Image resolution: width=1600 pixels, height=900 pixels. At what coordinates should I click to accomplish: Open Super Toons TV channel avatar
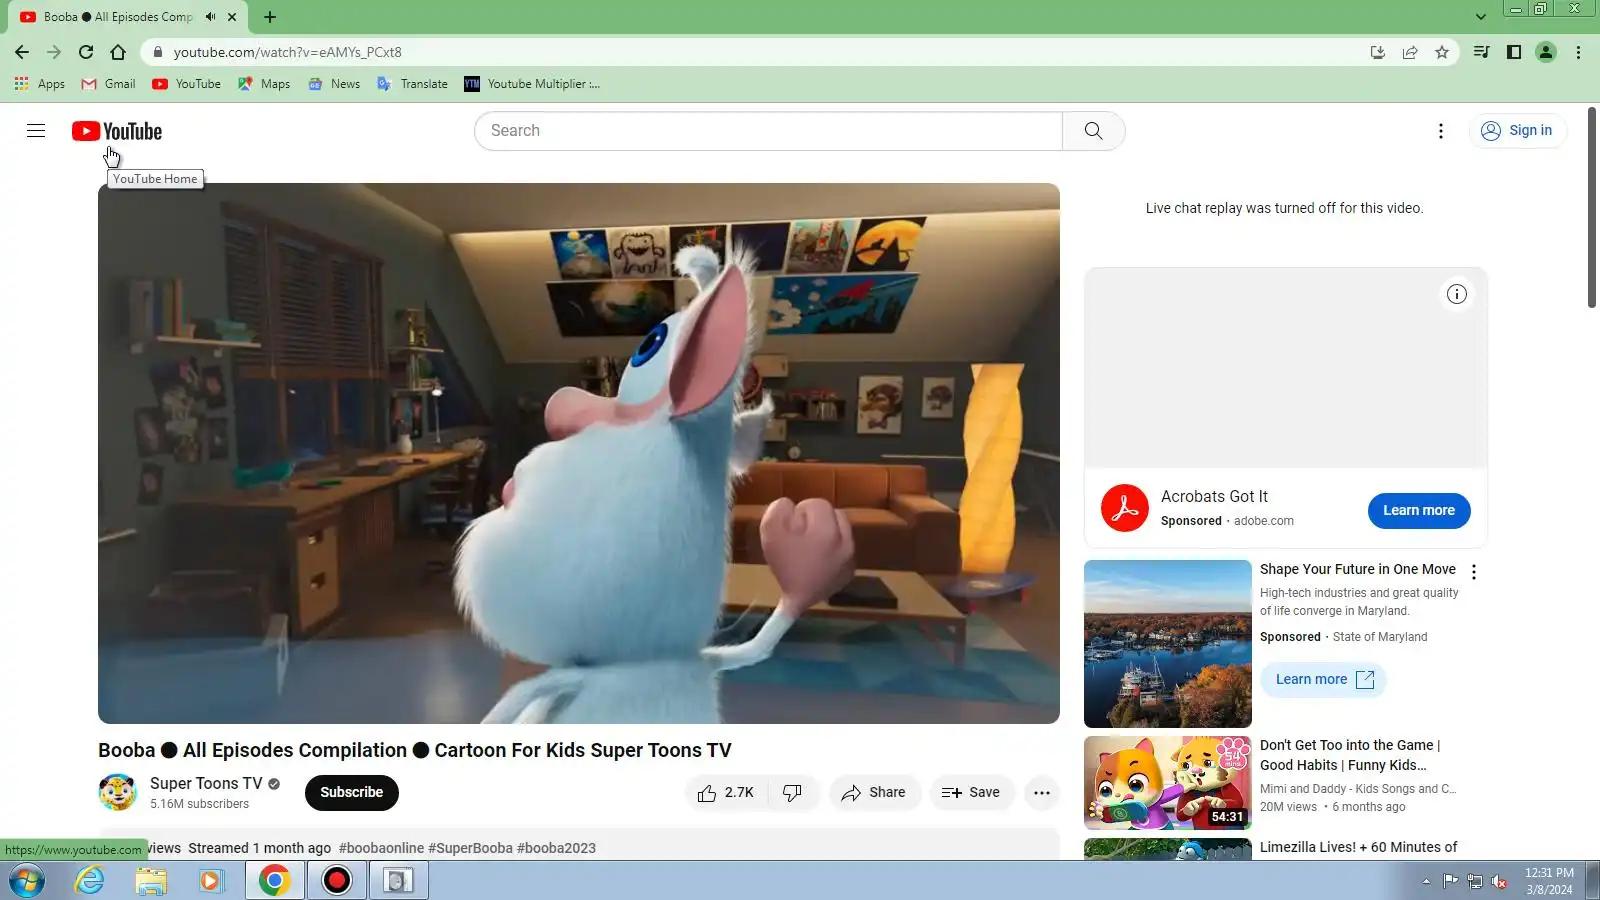click(x=118, y=792)
